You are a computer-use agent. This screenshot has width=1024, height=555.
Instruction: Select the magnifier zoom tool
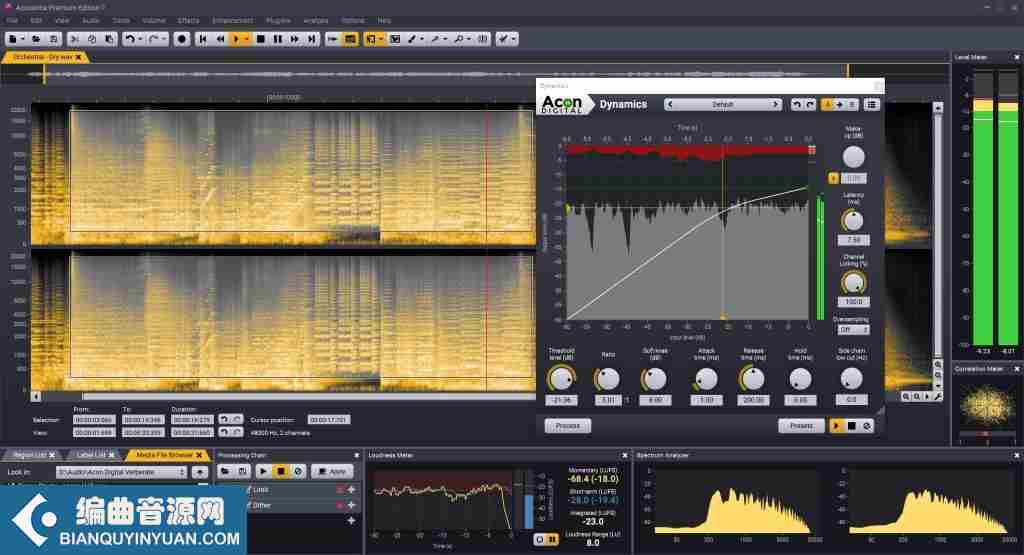tap(458, 39)
